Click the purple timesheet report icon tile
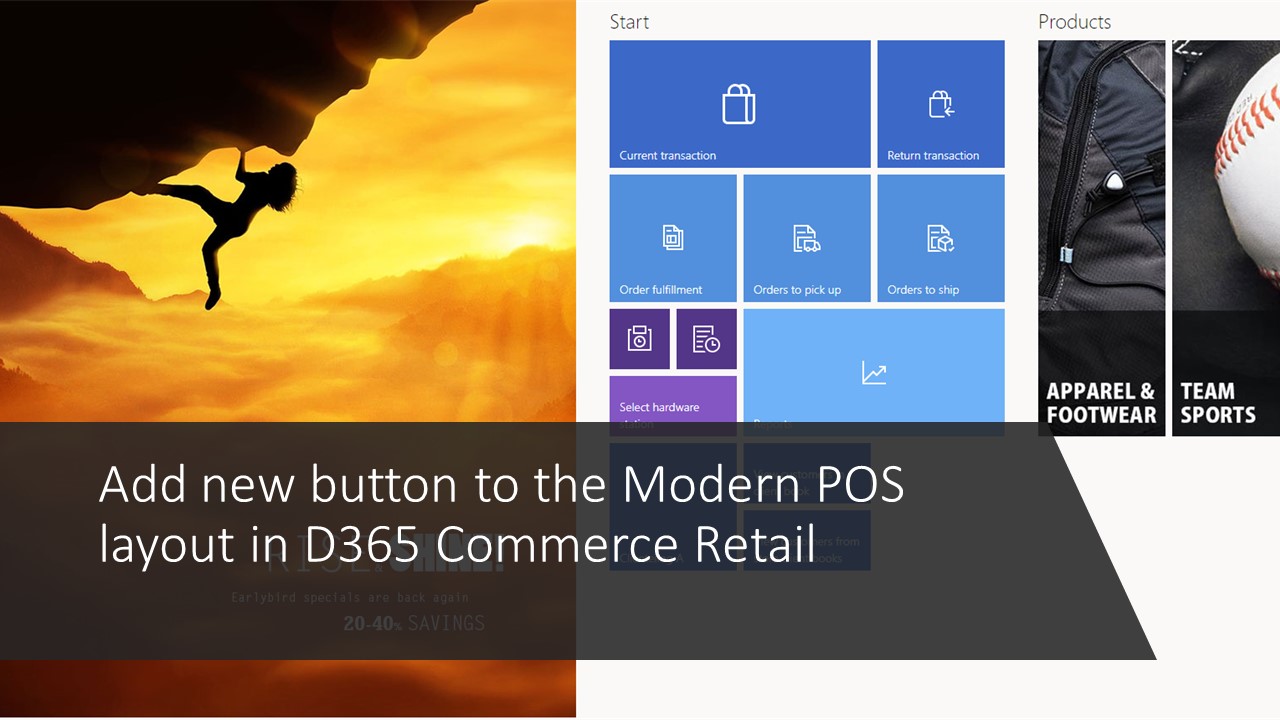 coord(706,338)
